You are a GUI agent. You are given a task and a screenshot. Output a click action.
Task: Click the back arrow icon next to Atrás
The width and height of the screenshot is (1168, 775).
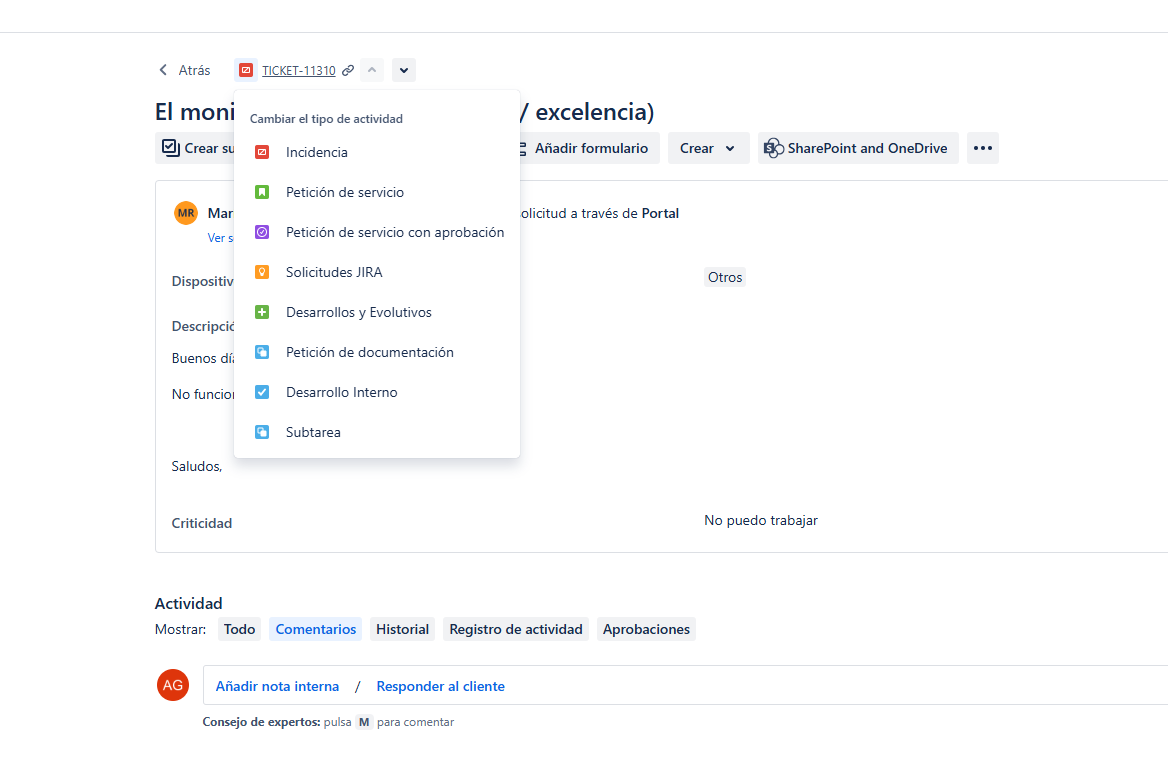click(163, 70)
